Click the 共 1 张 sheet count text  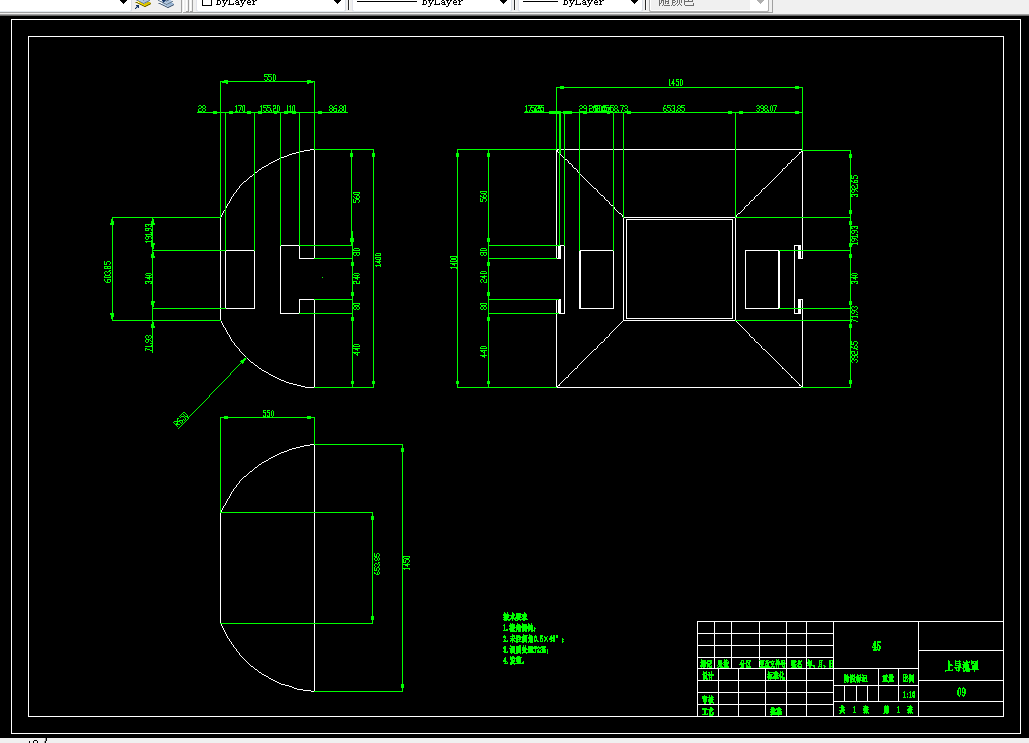854,710
